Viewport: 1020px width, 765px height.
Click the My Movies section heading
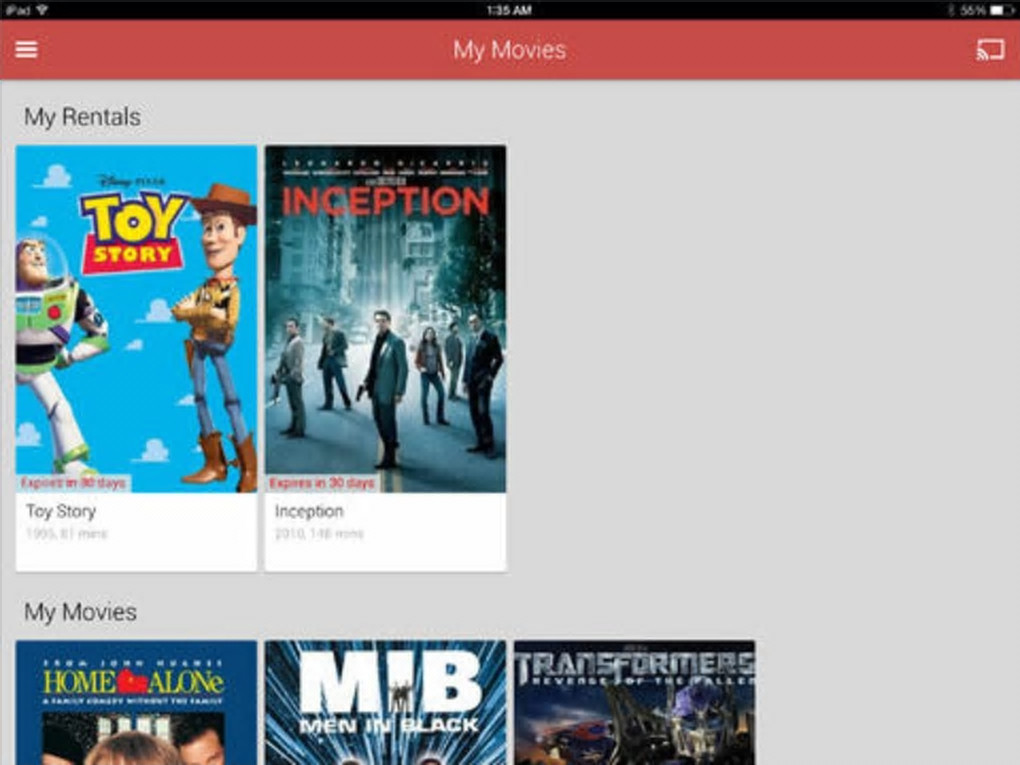80,612
